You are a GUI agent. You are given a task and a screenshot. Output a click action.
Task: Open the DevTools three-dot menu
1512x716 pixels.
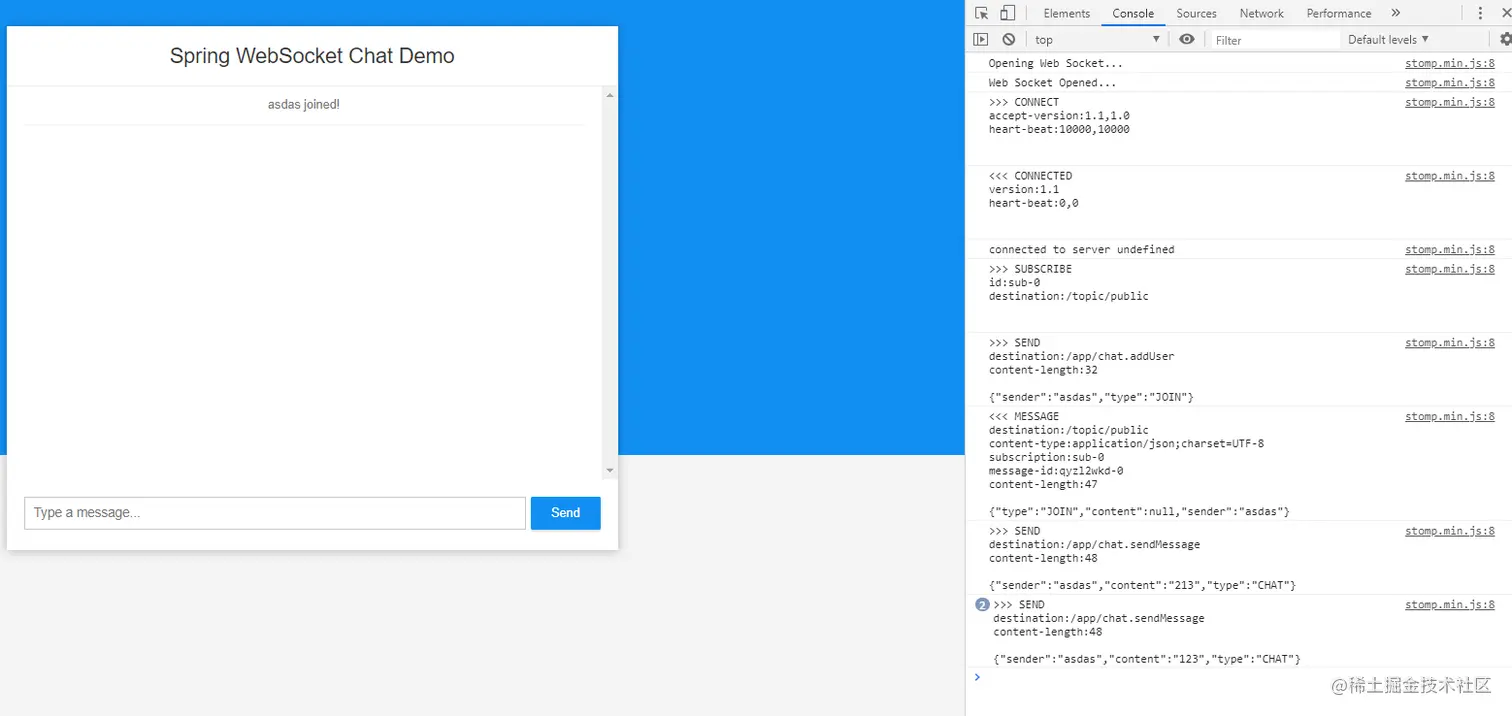[x=1480, y=13]
